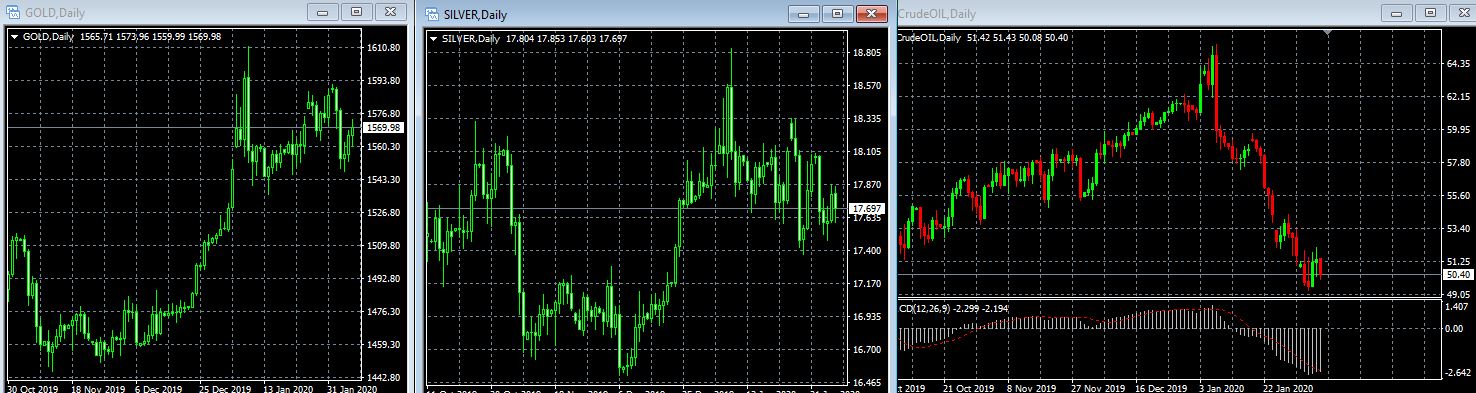Minimize the SILVER,Daily chart window
This screenshot has height=393, width=1476.
(x=804, y=14)
